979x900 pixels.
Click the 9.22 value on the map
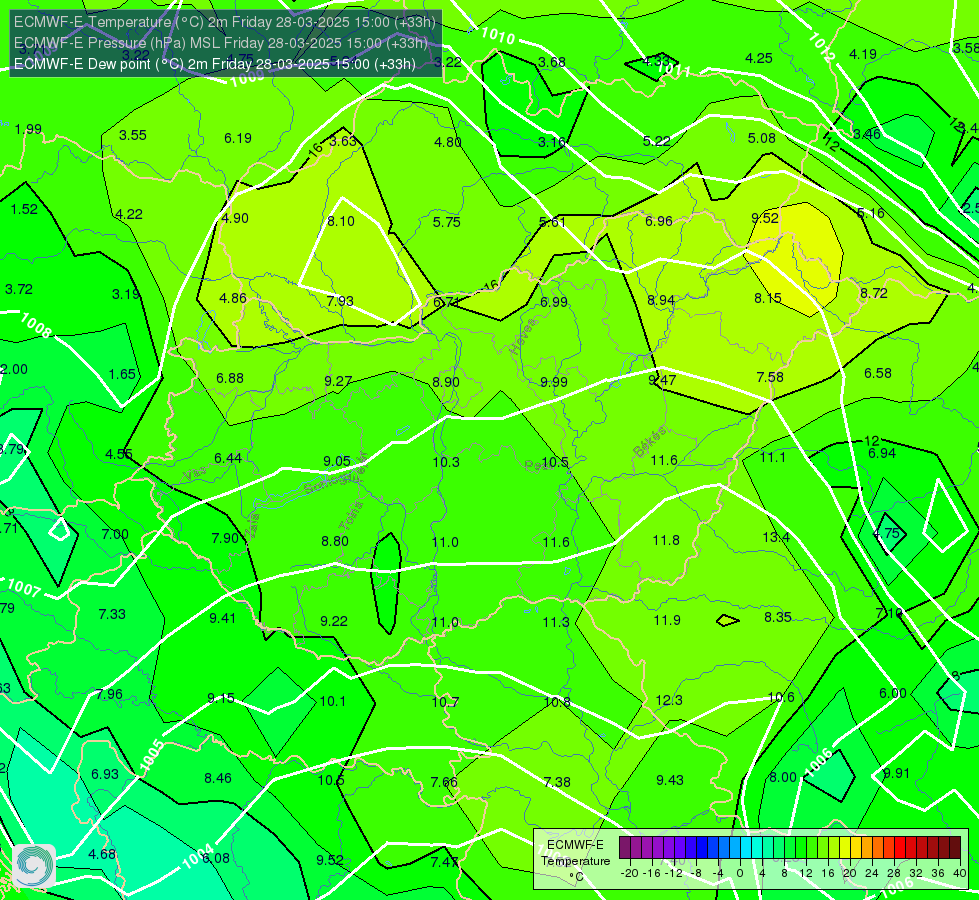[333, 621]
